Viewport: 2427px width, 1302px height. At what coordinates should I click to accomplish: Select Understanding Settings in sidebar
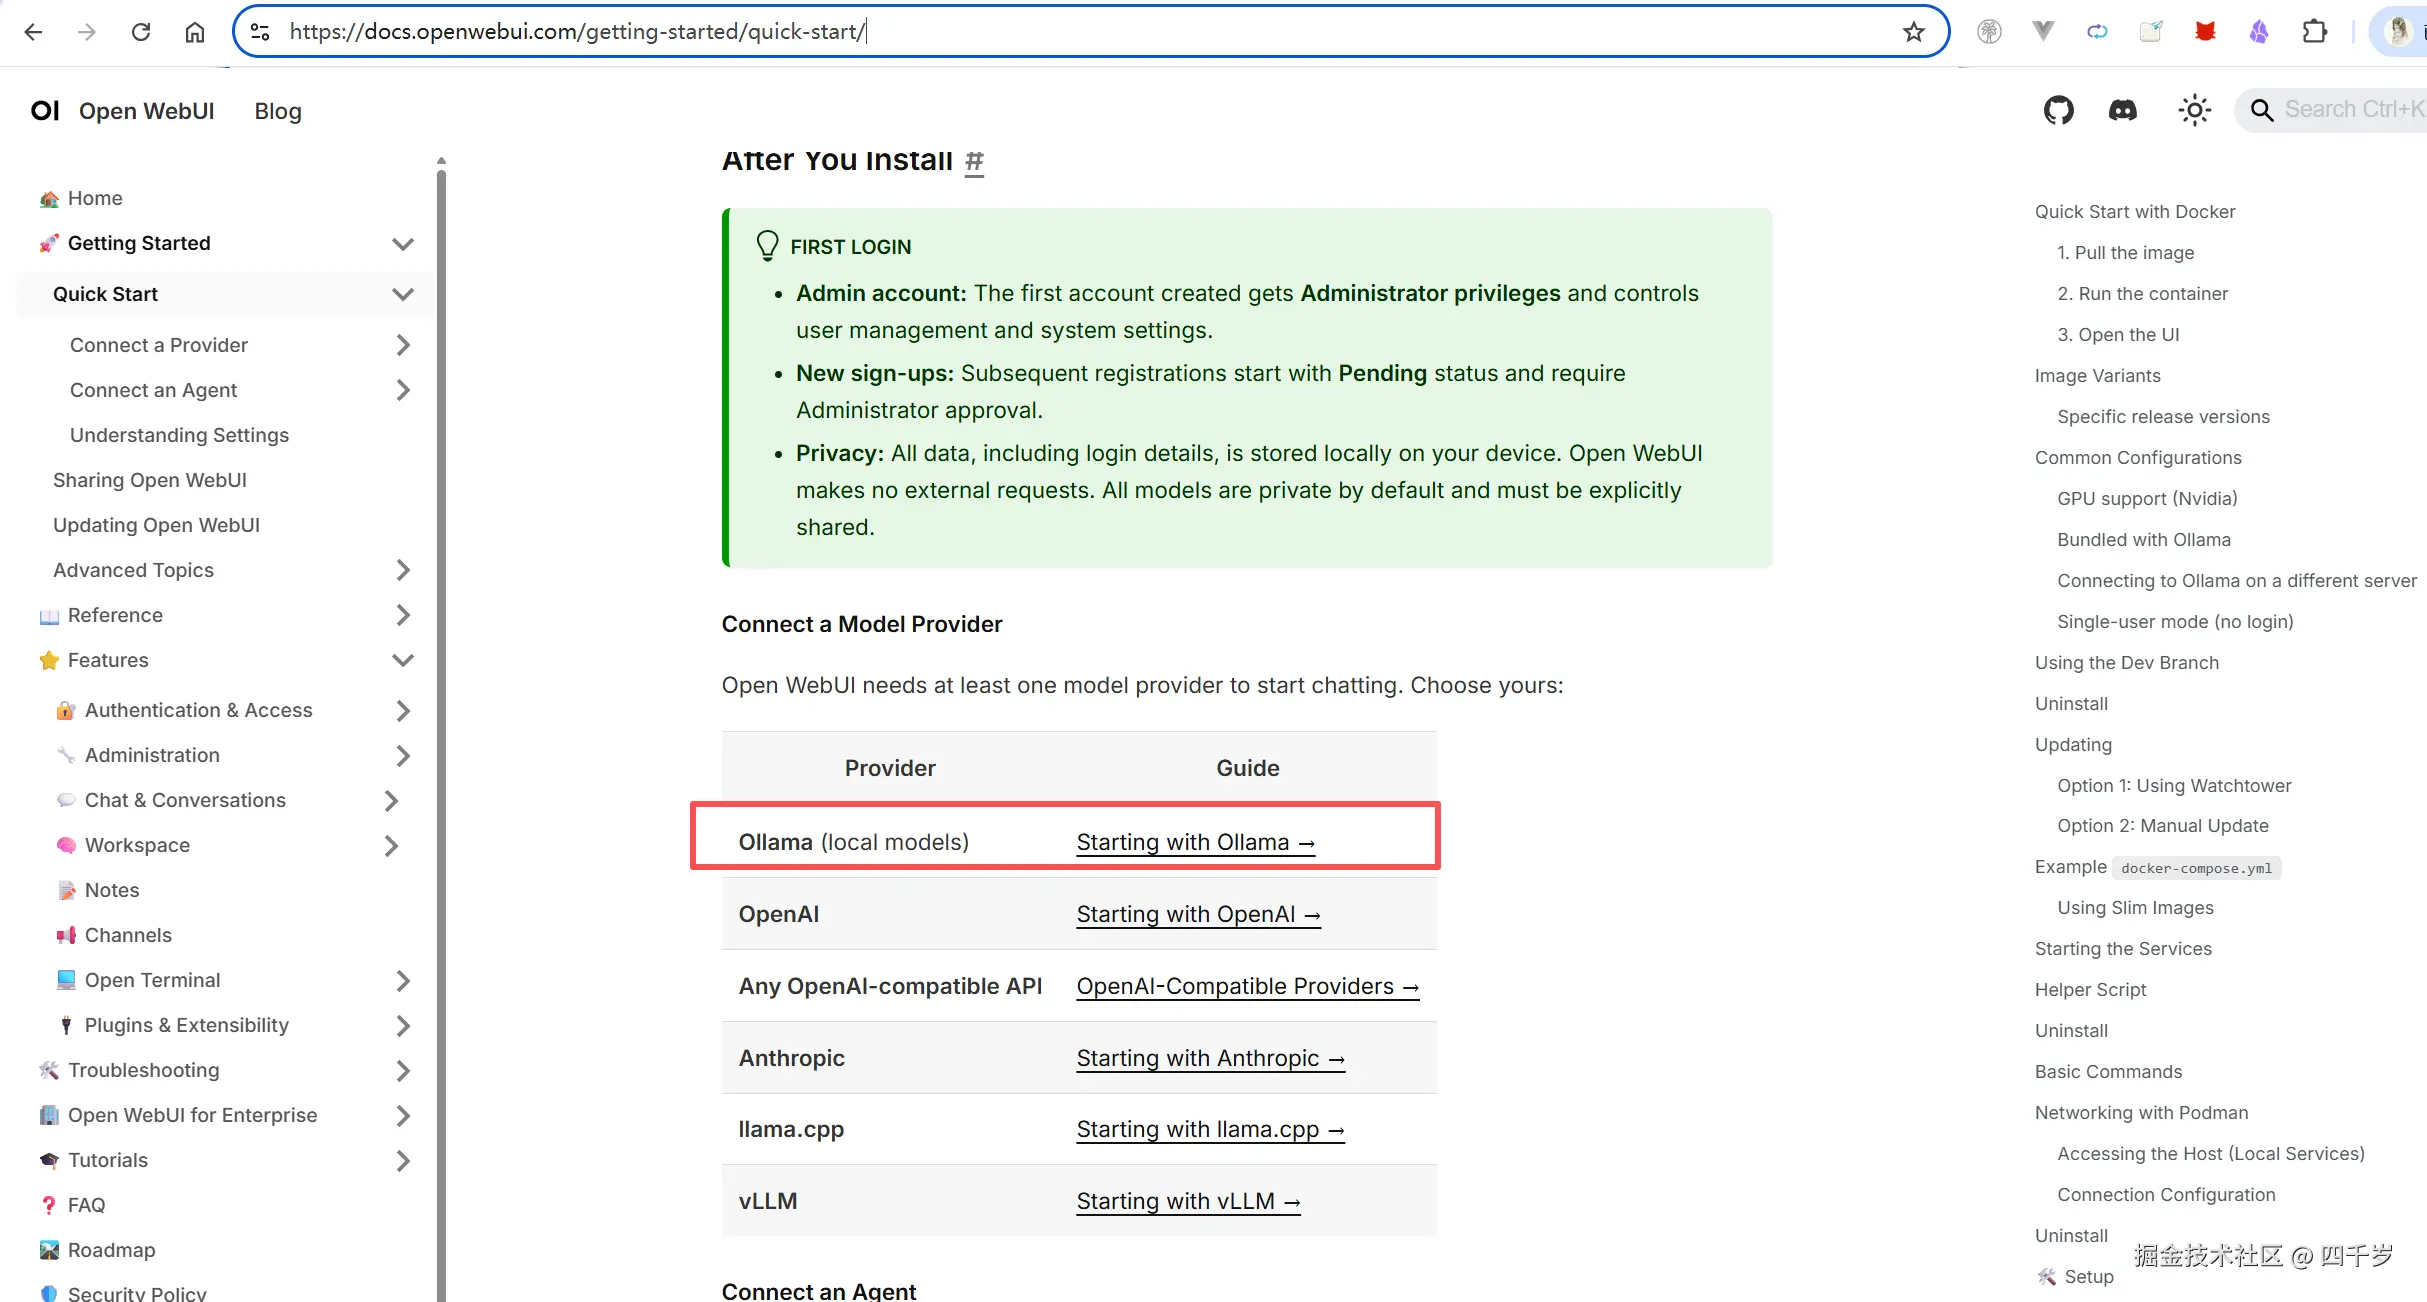179,435
